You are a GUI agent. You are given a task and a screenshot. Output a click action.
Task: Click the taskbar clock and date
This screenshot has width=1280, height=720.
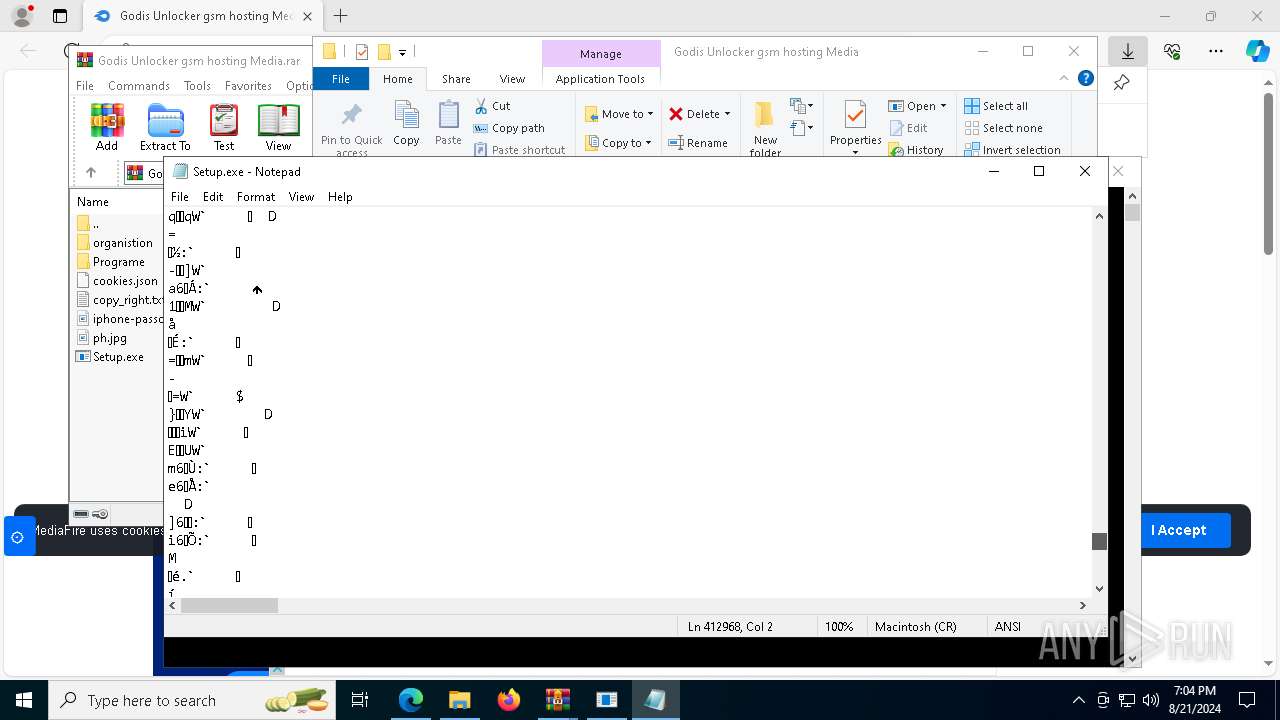(1195, 700)
